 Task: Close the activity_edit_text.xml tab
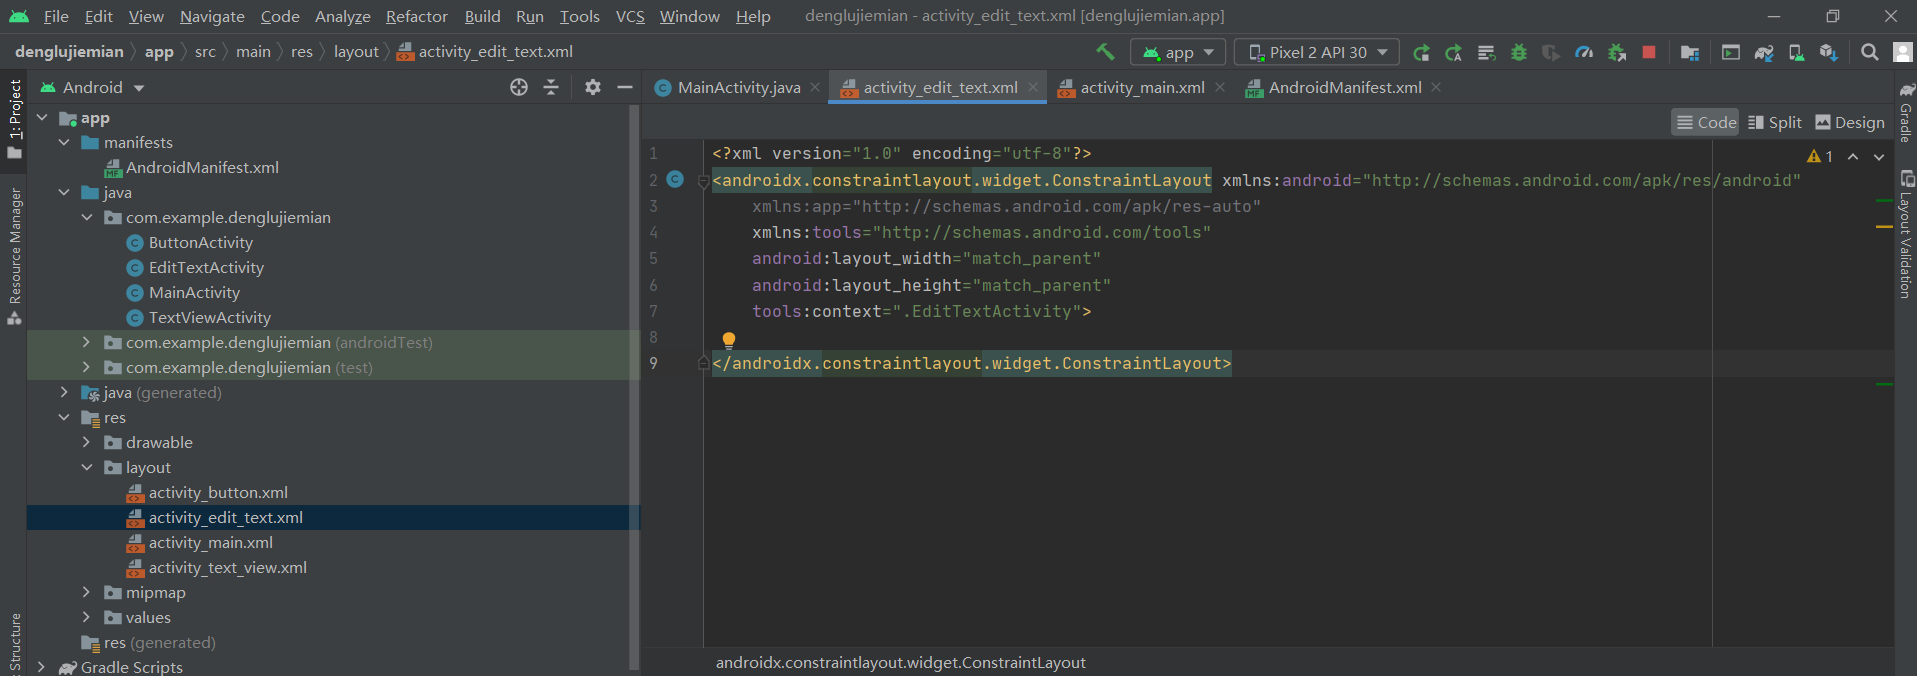click(x=1033, y=87)
